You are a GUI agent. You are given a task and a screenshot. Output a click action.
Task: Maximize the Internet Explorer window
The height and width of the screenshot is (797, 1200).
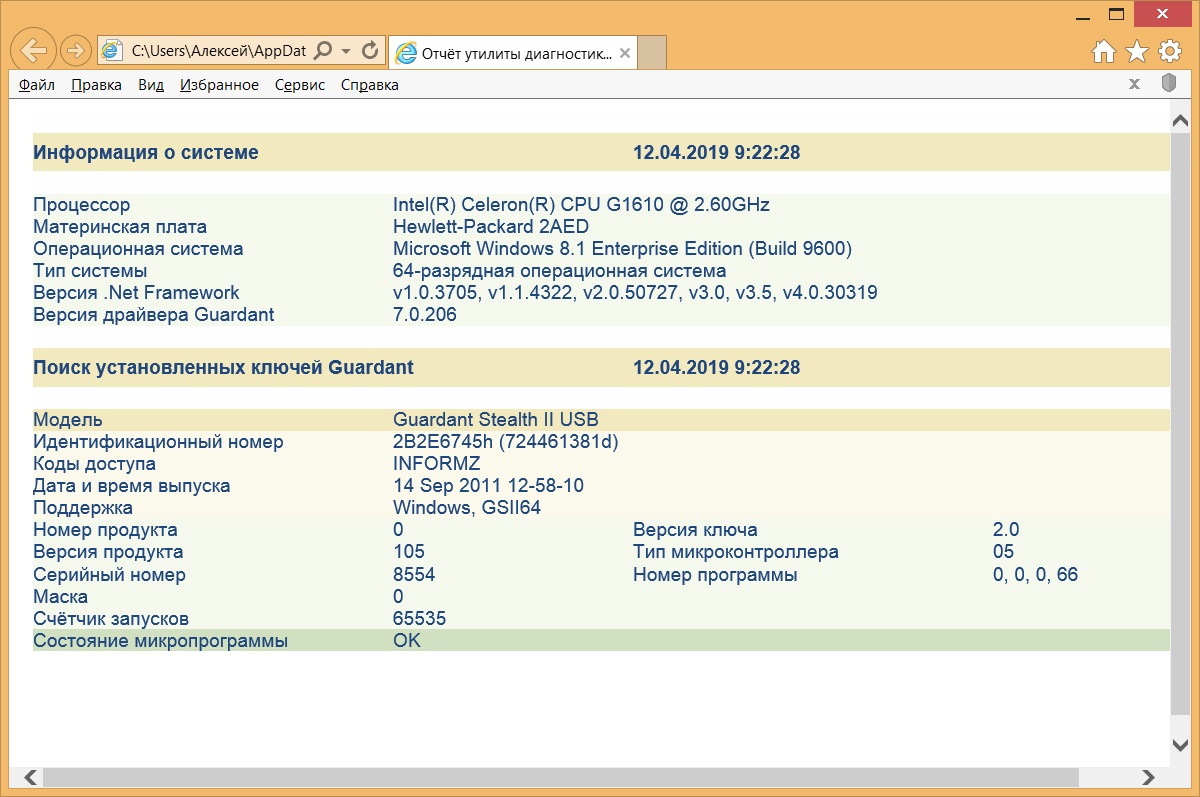pyautogui.click(x=1115, y=13)
